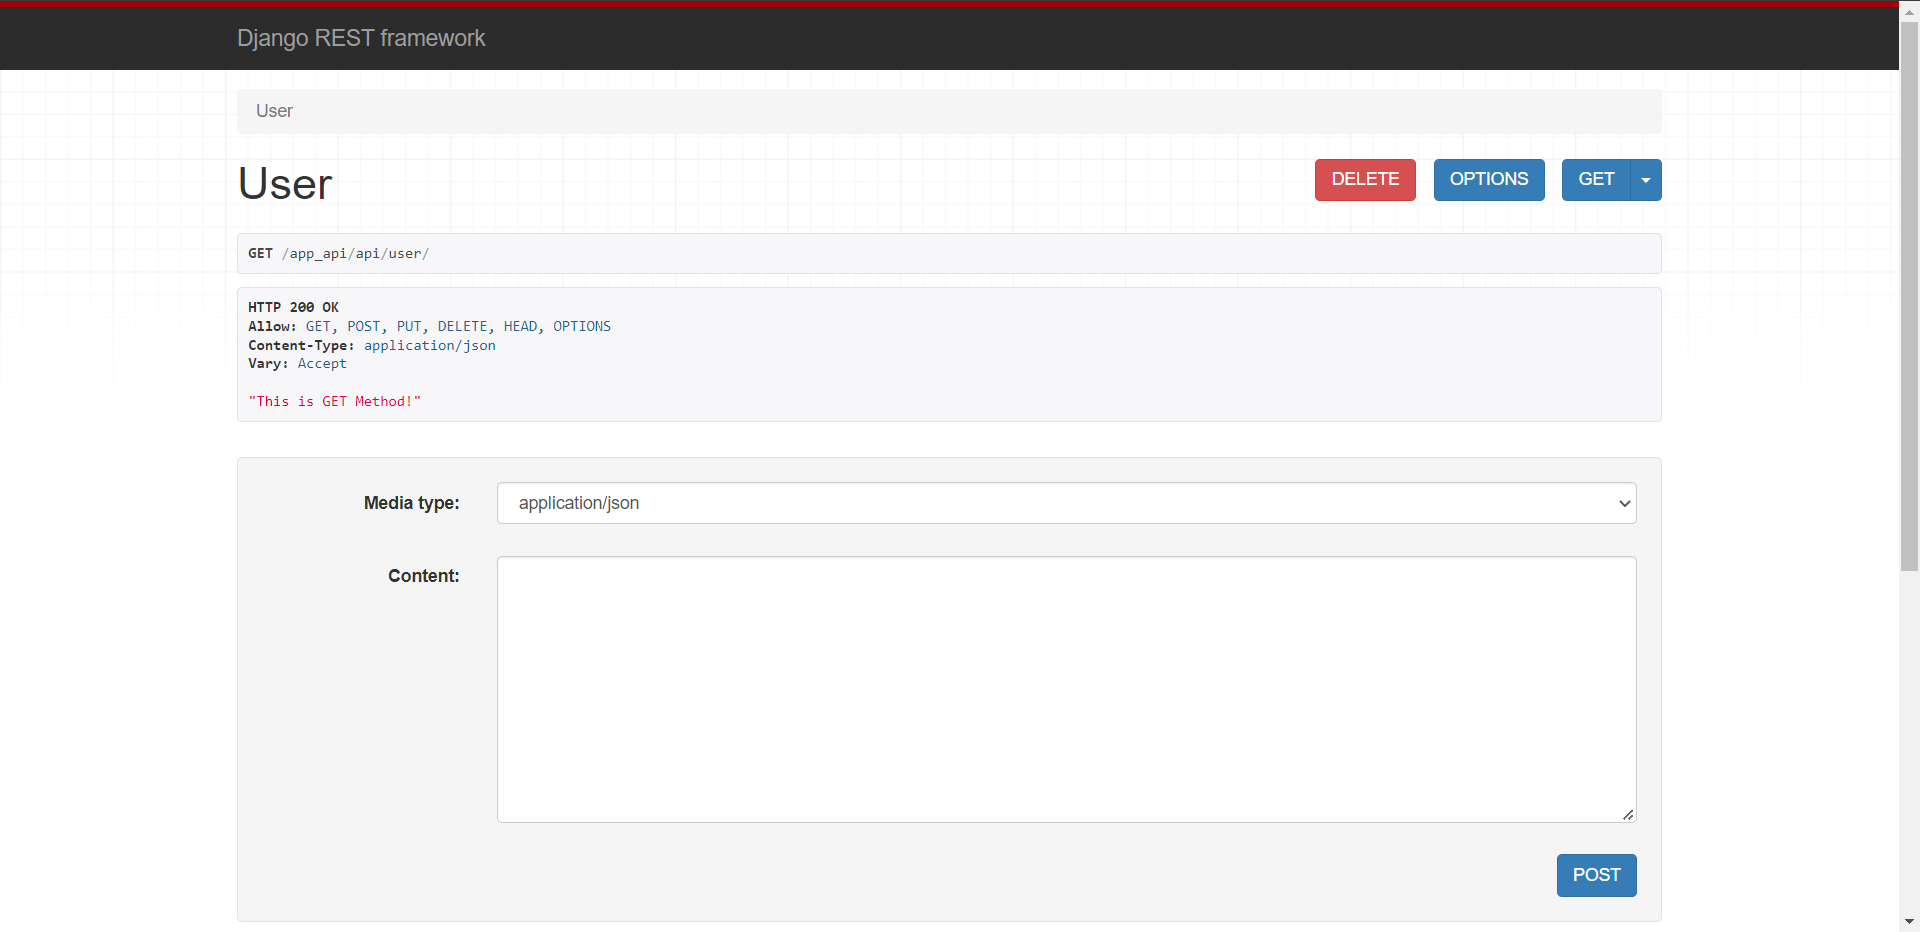Open the Media type select box
Image resolution: width=1920 pixels, height=932 pixels.
coord(1066,503)
